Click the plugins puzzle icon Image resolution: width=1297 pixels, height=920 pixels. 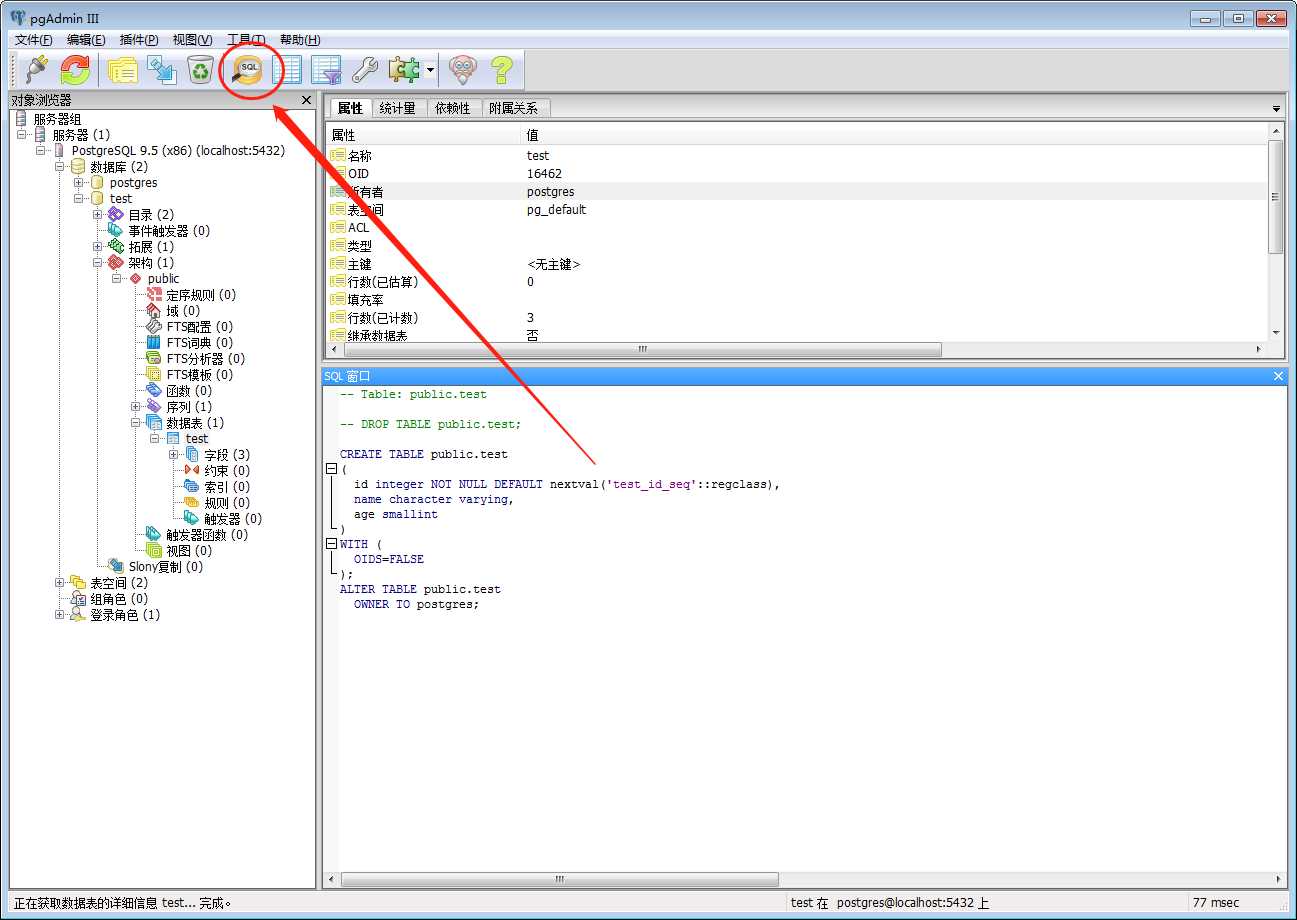point(404,69)
